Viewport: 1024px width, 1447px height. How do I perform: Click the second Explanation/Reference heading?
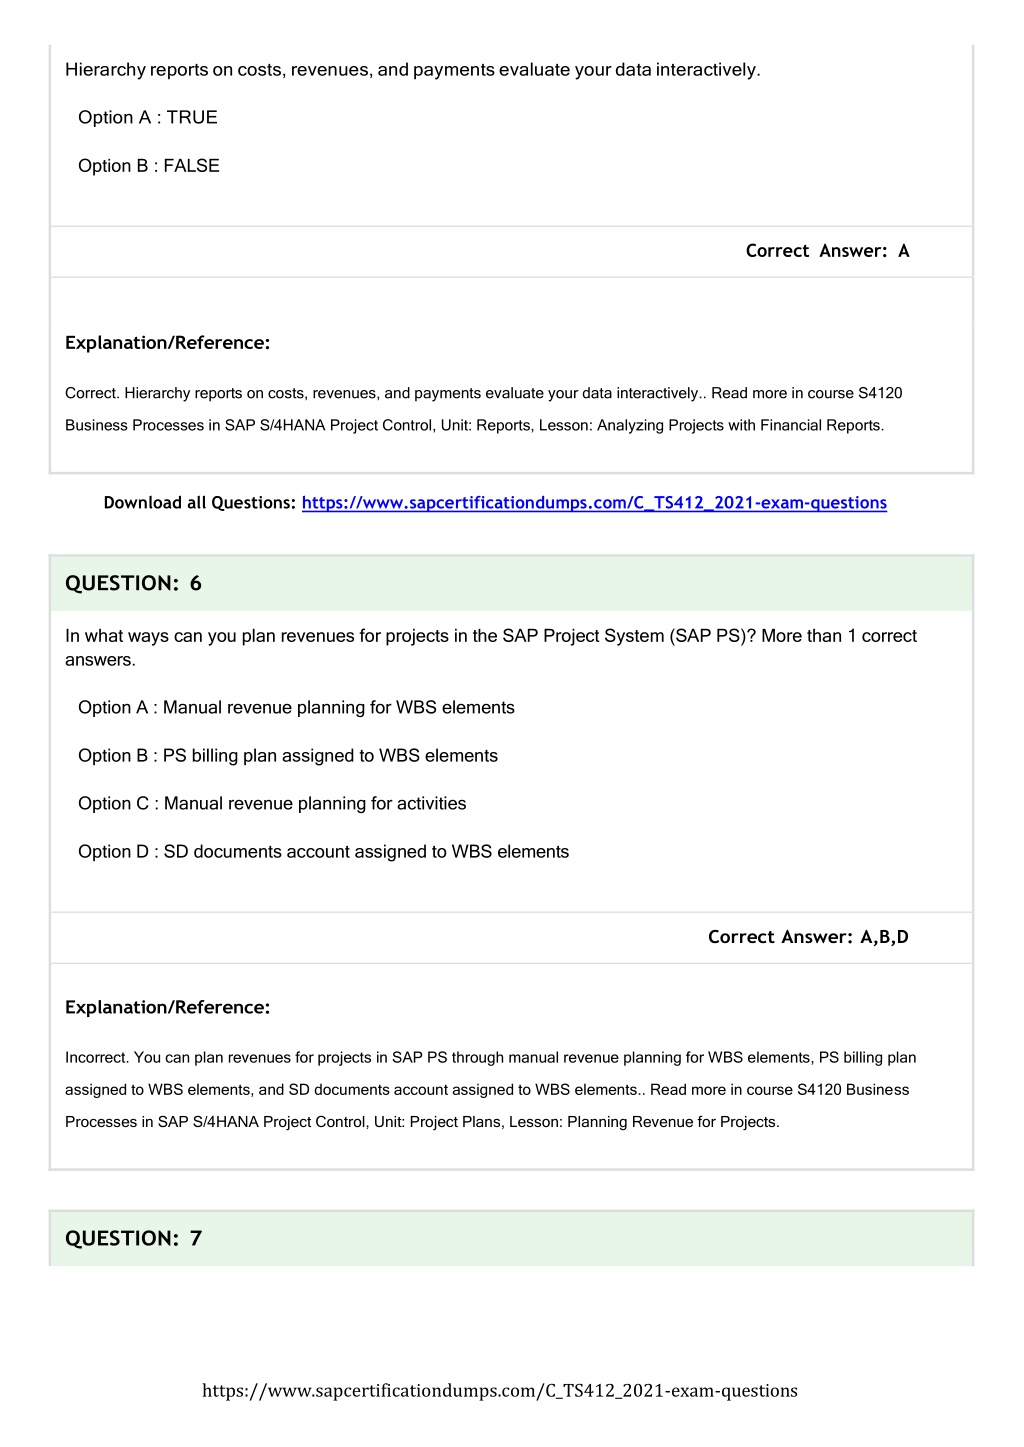[x=168, y=1008]
